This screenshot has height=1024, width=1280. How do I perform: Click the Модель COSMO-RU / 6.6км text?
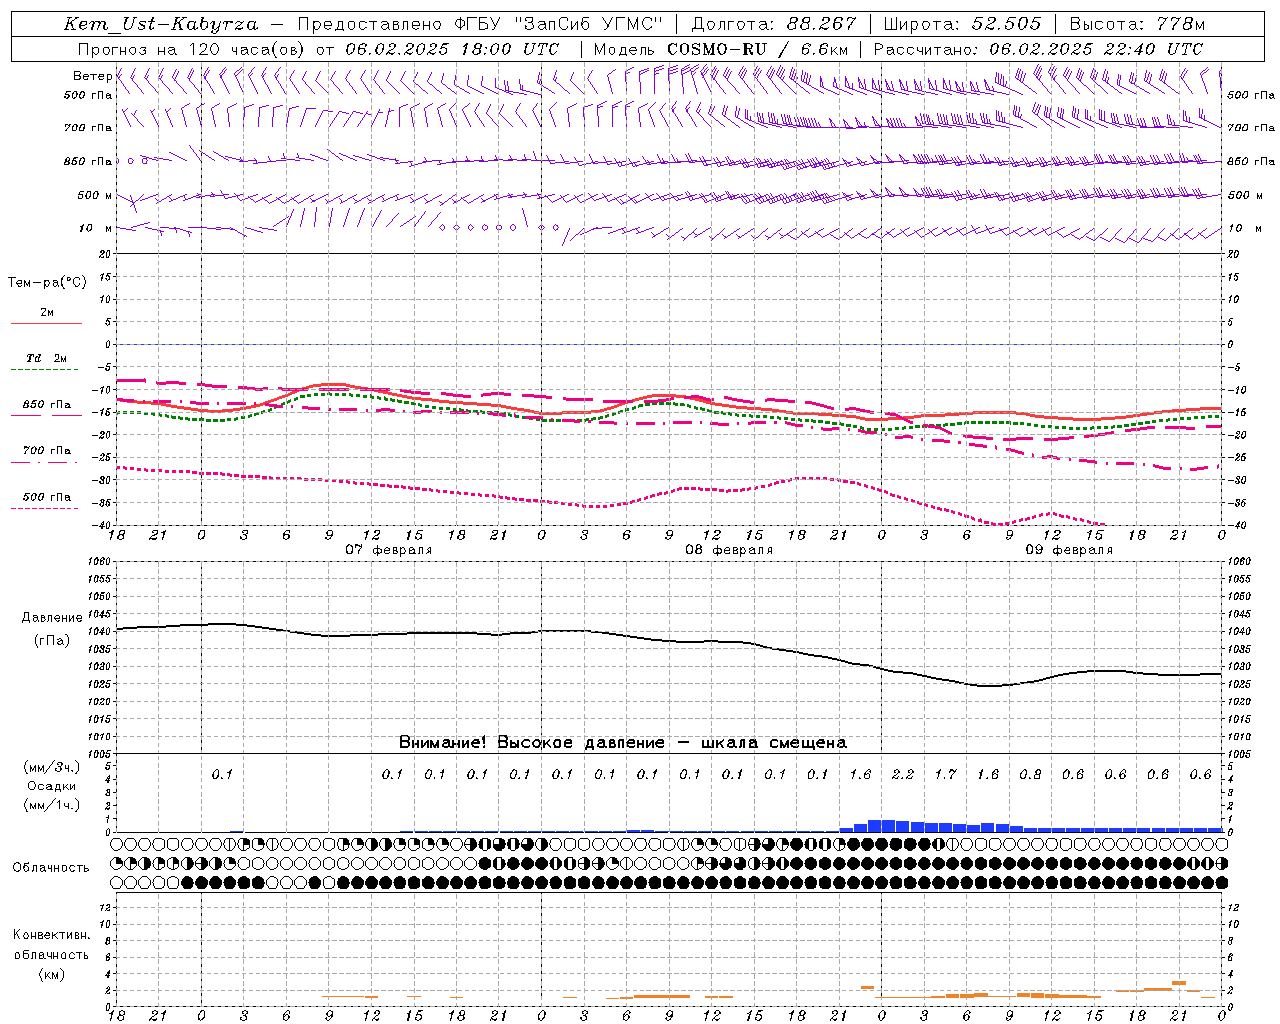(x=721, y=49)
